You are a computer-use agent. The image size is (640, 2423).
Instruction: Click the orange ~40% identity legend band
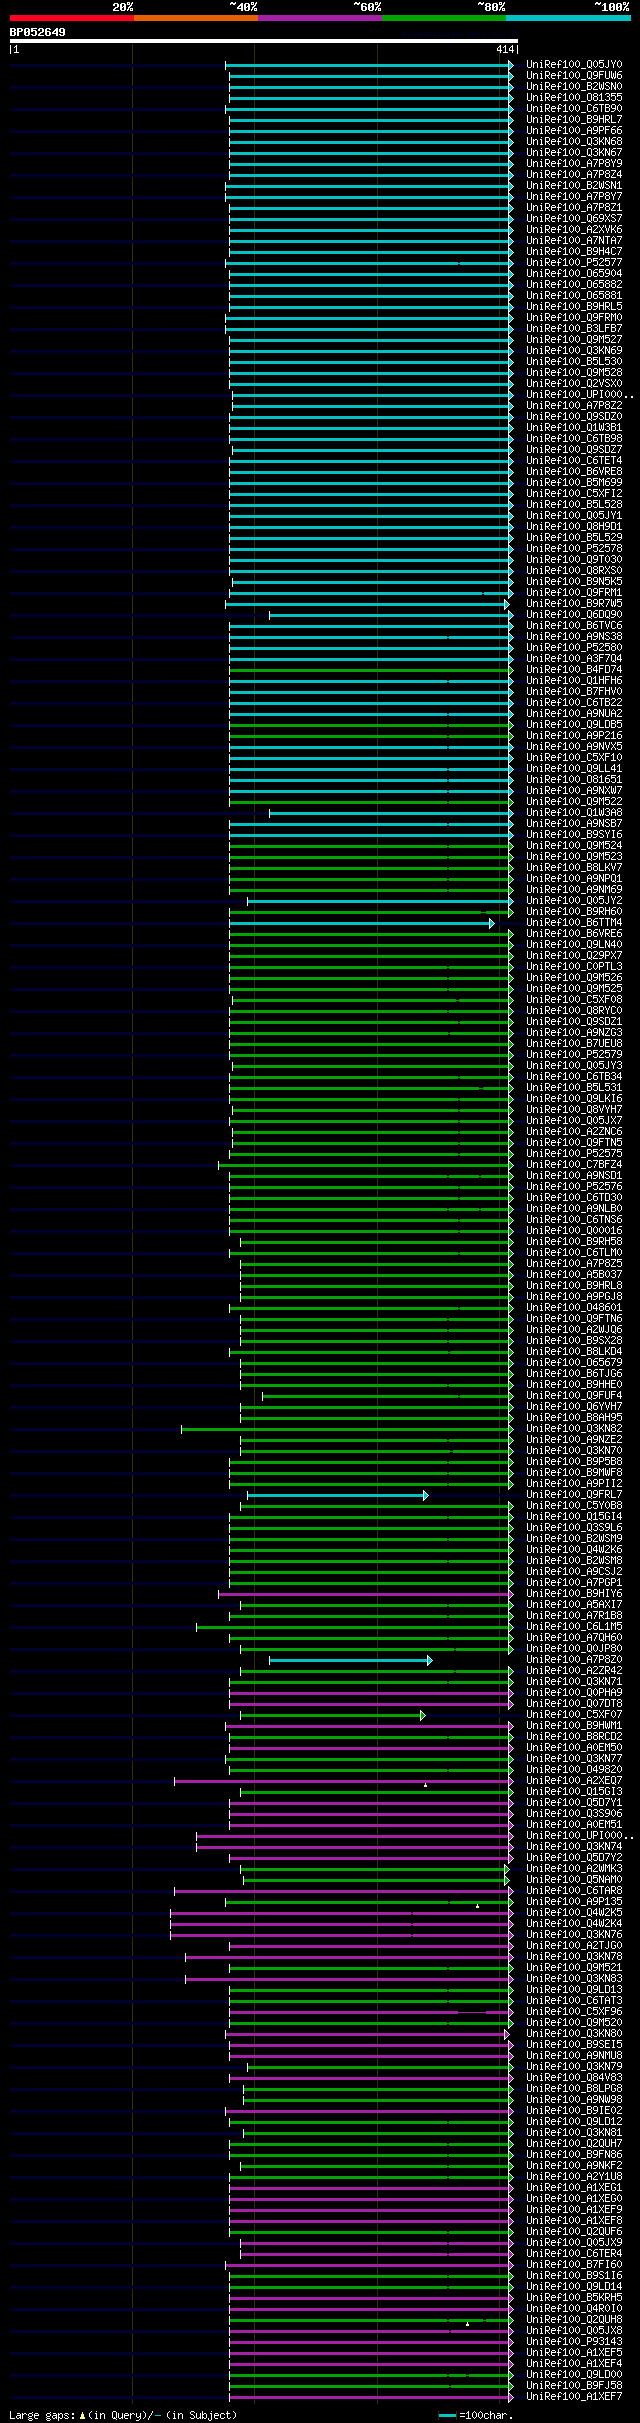coord(195,18)
